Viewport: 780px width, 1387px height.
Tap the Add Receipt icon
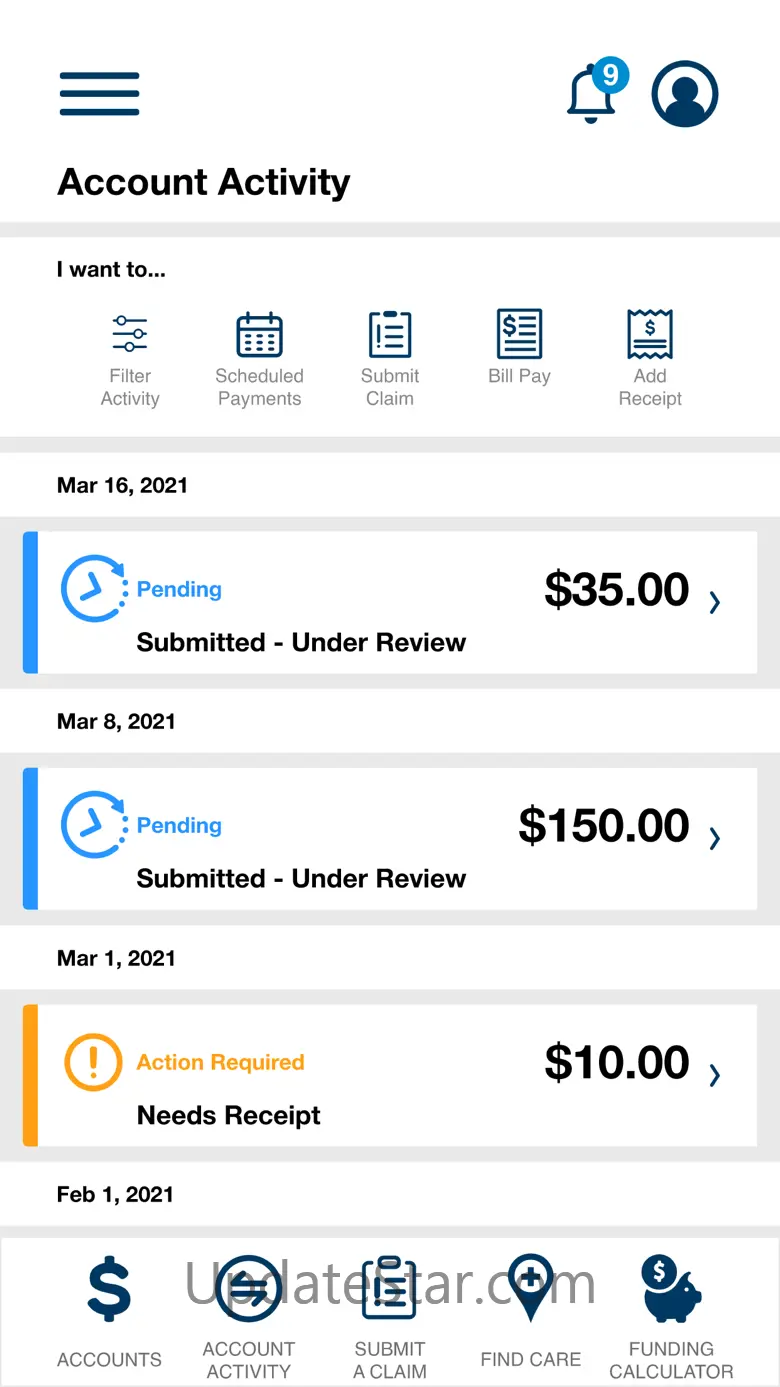point(650,335)
